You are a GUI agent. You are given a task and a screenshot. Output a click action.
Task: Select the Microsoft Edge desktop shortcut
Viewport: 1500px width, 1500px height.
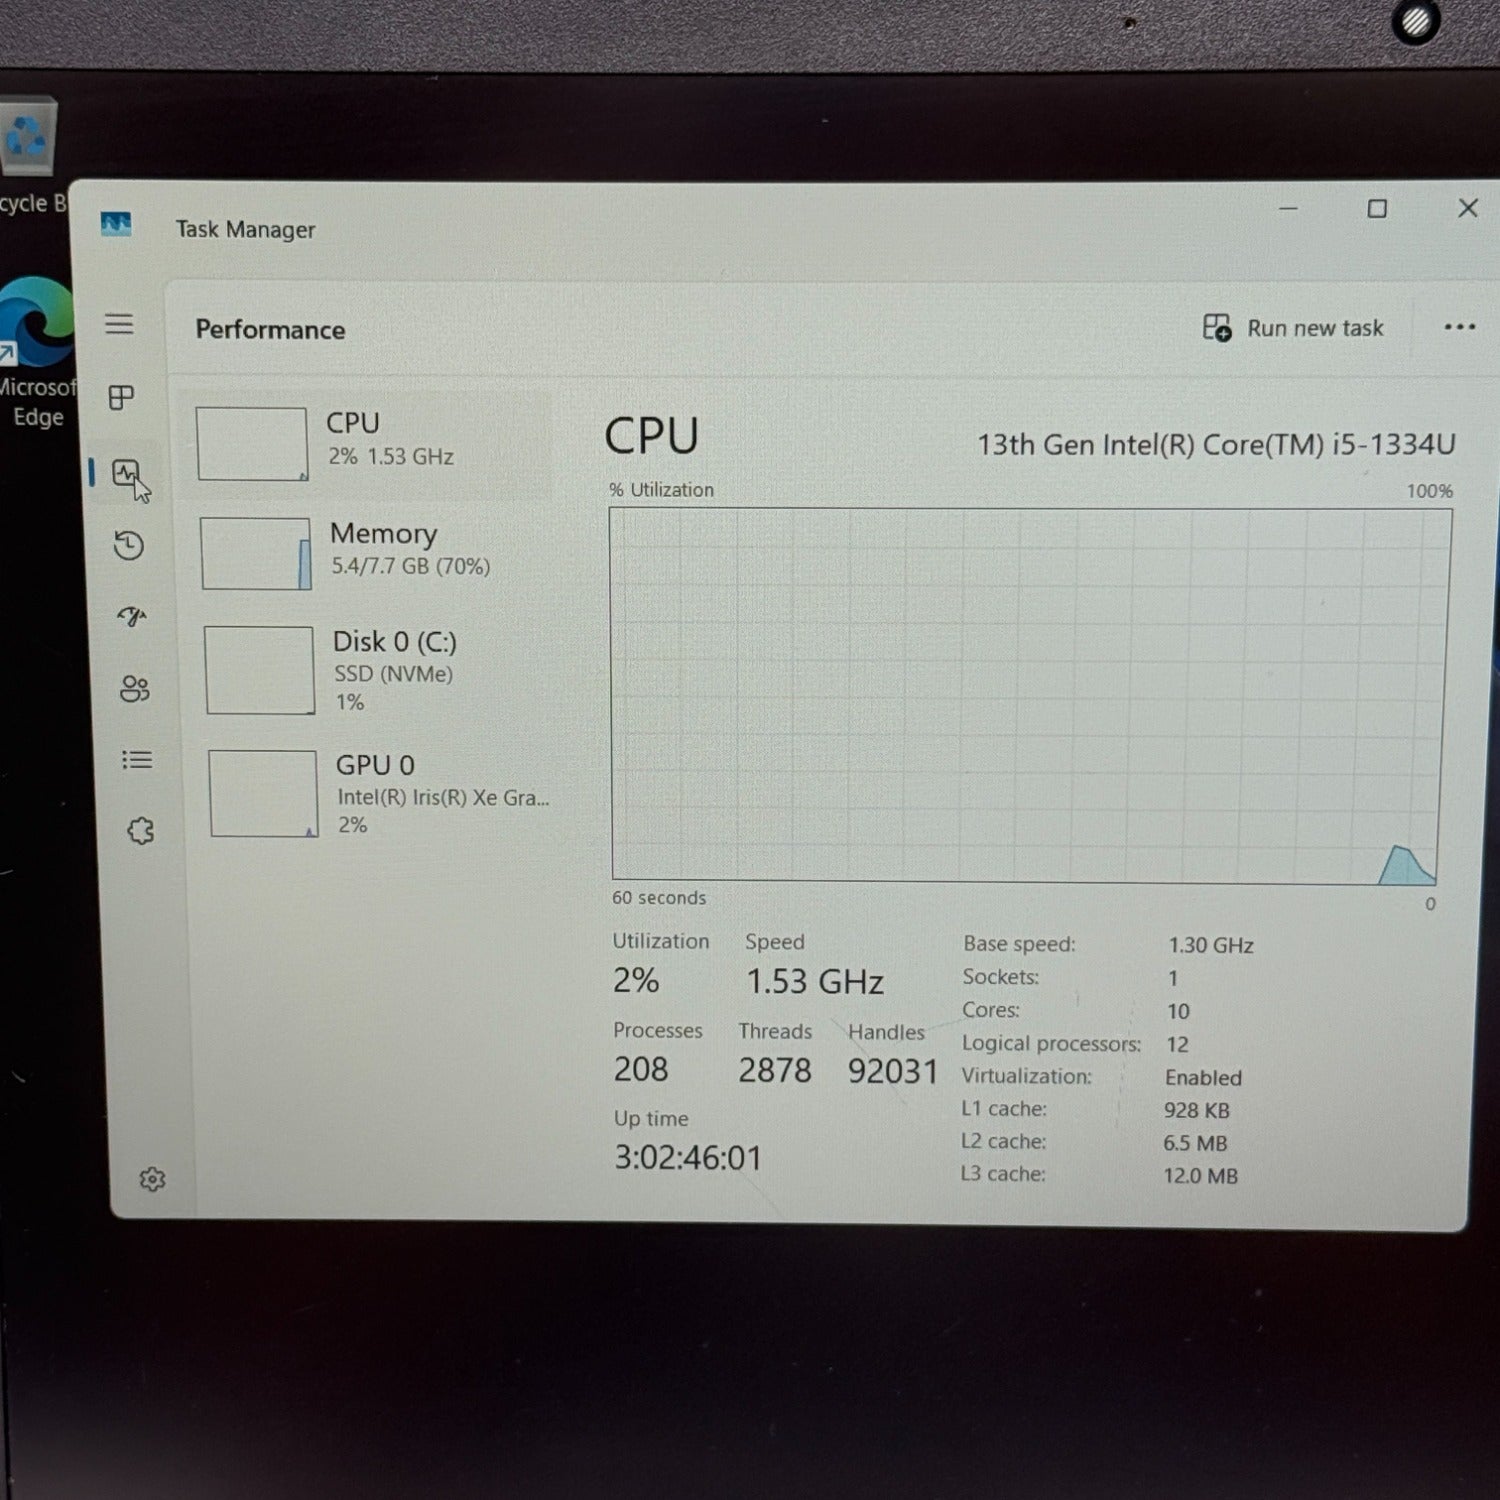pyautogui.click(x=36, y=352)
